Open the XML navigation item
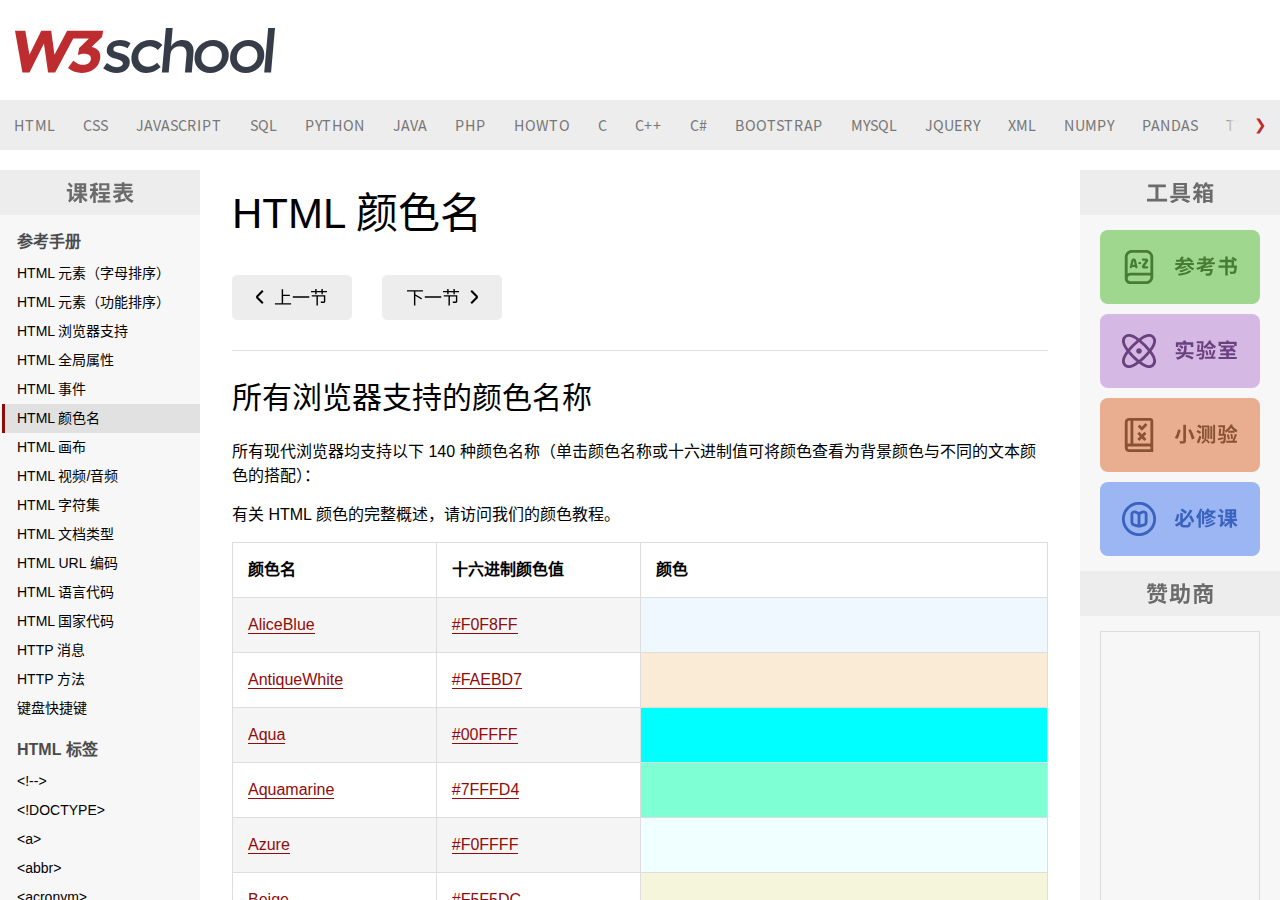Viewport: 1280px width, 900px height. click(1022, 125)
